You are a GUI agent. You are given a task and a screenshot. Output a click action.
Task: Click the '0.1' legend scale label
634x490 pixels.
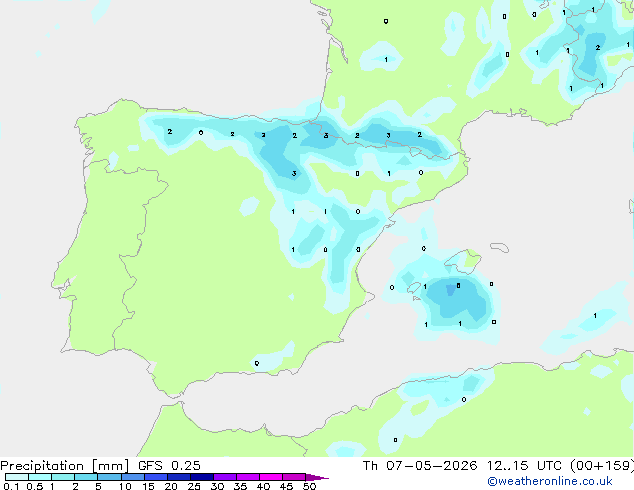(x=11, y=486)
